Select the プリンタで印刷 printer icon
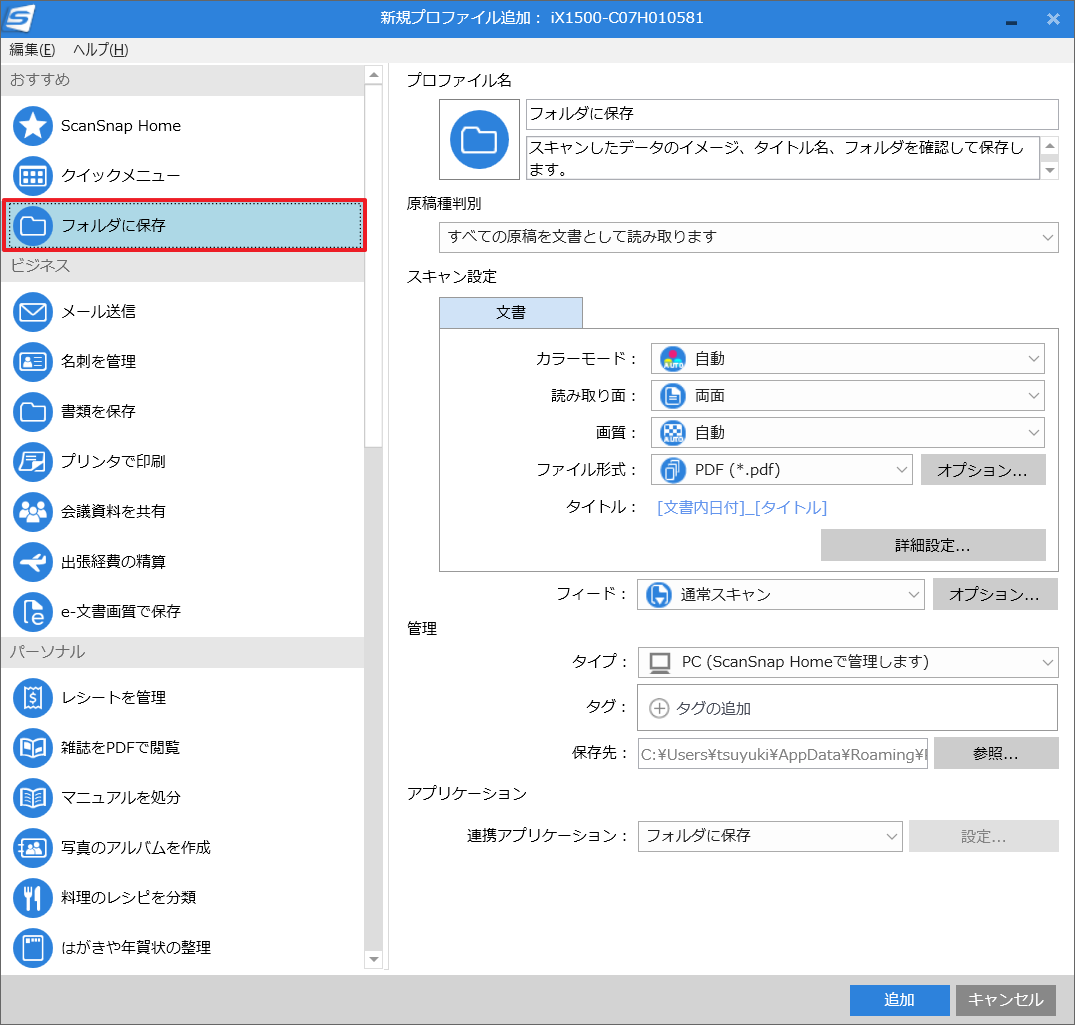The width and height of the screenshot is (1075, 1025). [32, 461]
